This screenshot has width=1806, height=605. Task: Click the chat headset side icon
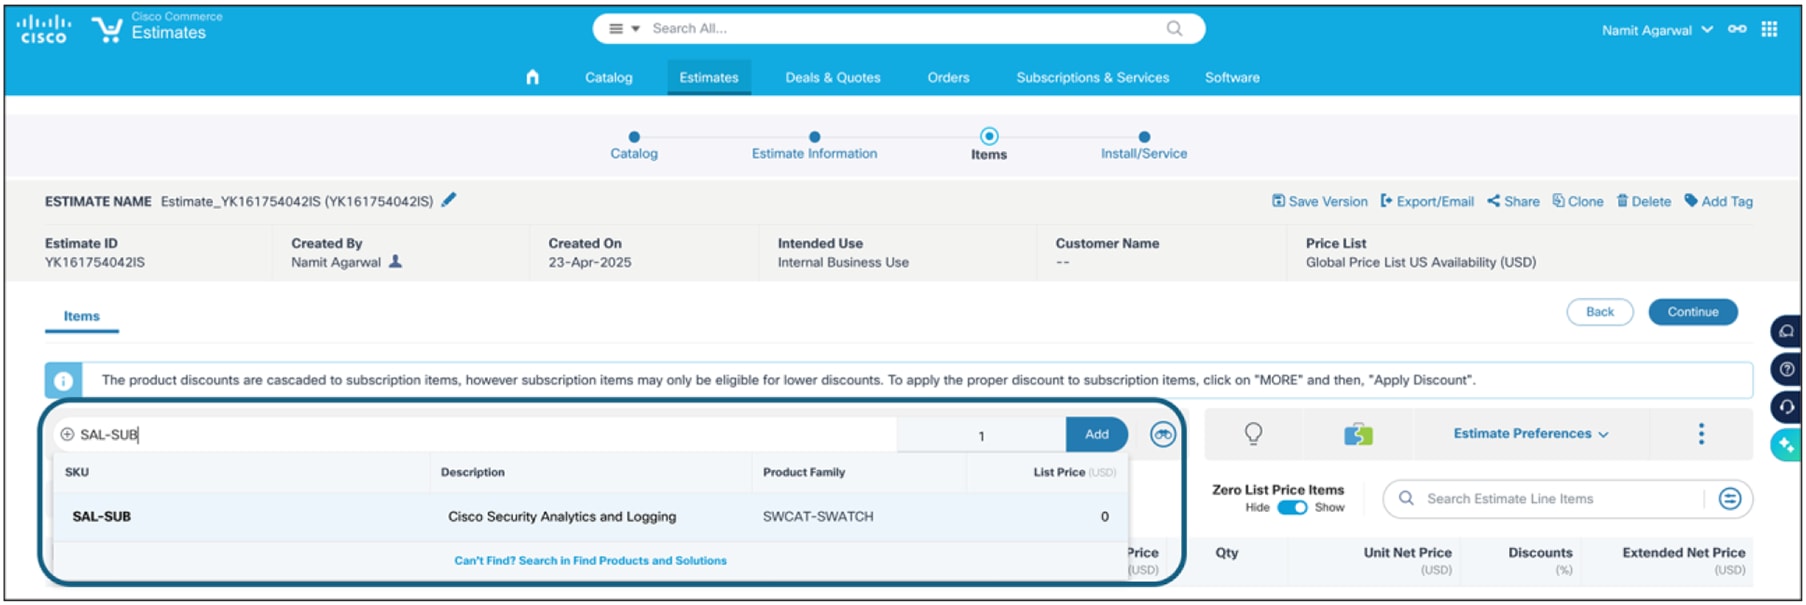click(1787, 331)
